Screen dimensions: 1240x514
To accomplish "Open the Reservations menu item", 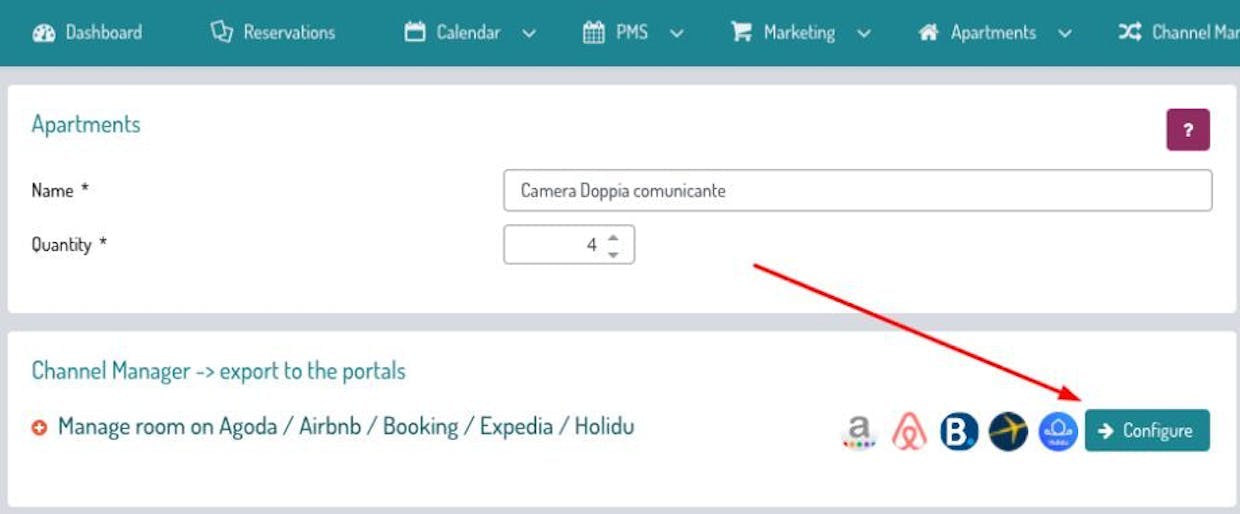I will pos(289,33).
